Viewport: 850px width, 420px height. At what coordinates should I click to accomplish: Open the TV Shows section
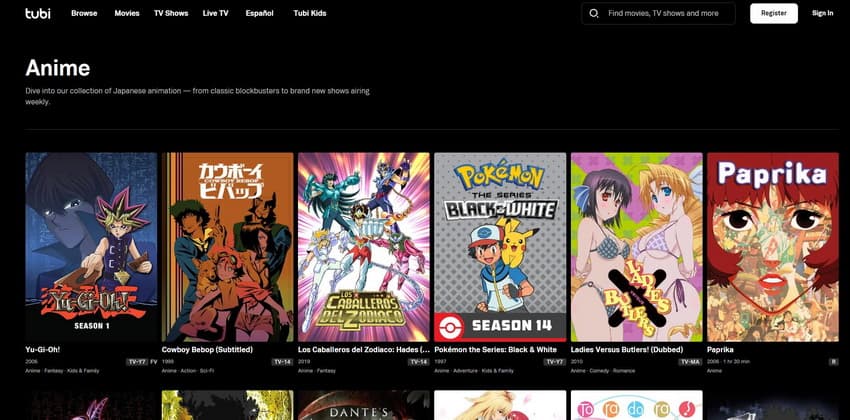pyautogui.click(x=171, y=13)
